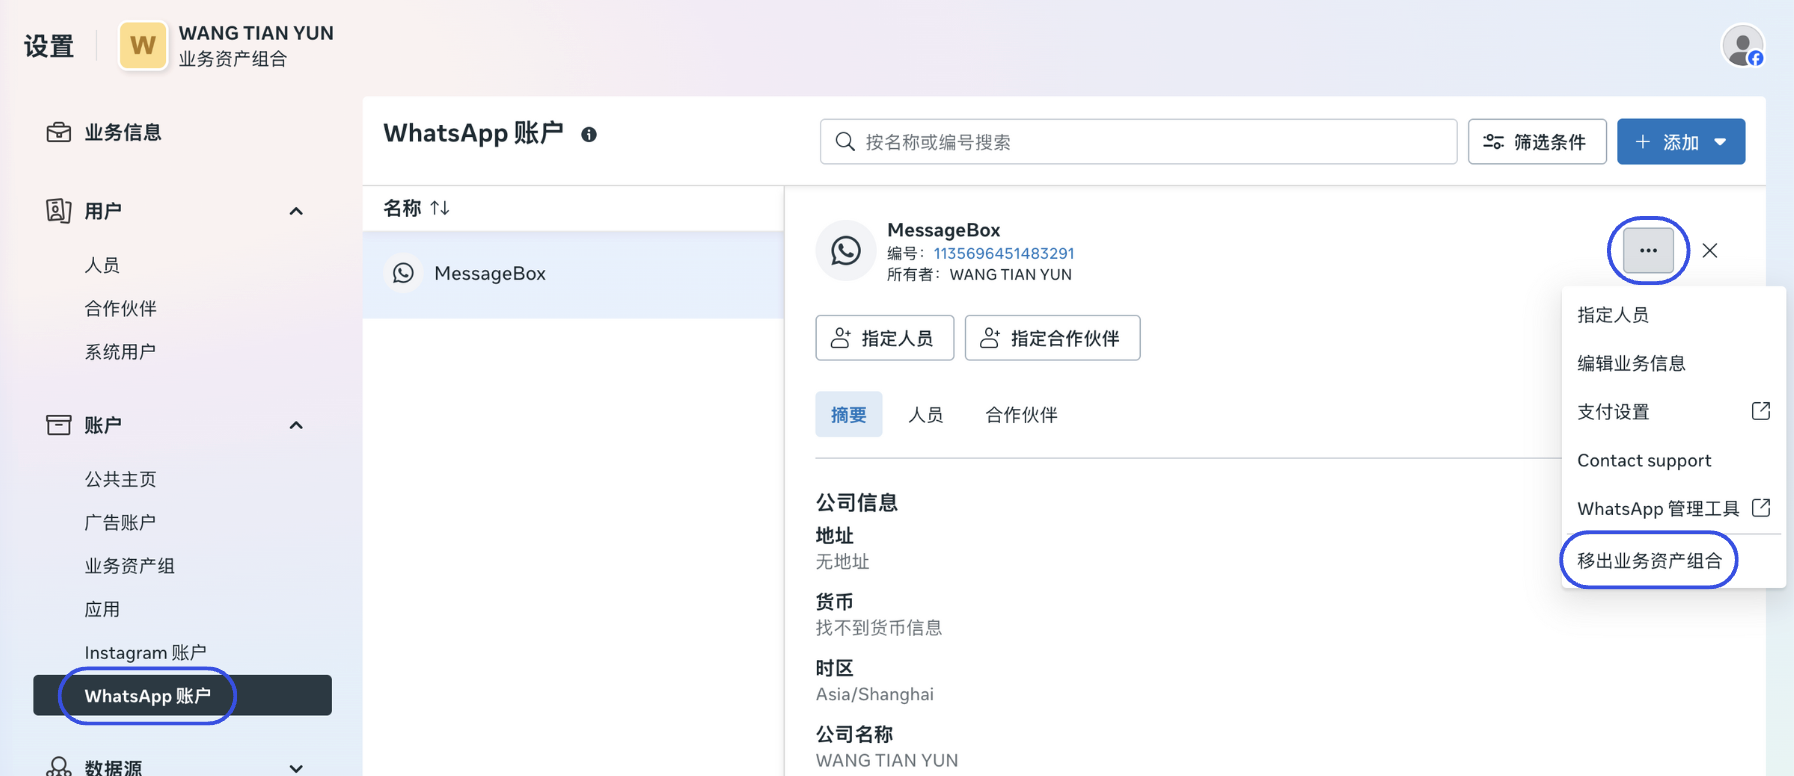Switch to the 人员 tab
The image size is (1794, 776).
click(925, 415)
